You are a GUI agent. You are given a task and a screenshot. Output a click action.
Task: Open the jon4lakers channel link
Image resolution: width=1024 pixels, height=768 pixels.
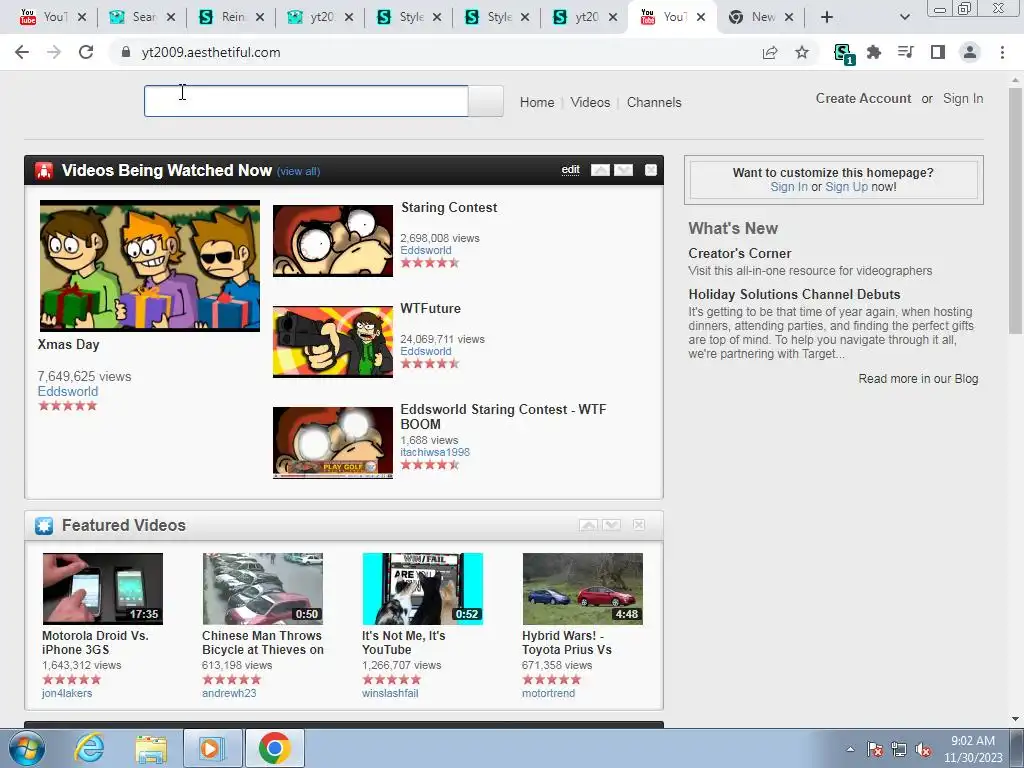point(67,693)
